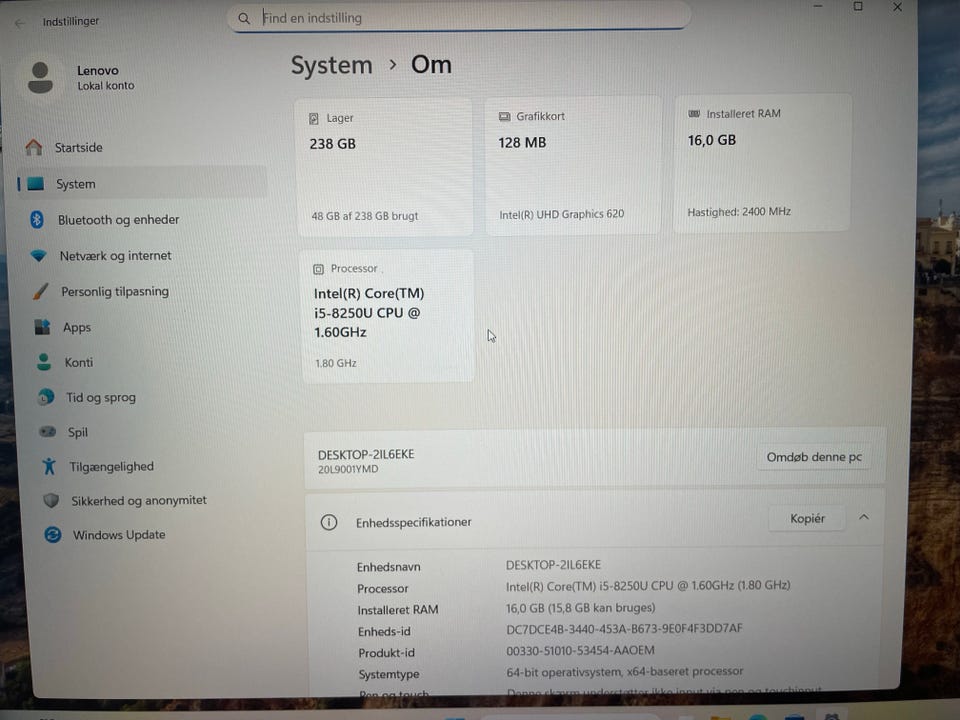The image size is (960, 720).
Task: Open the Processor i5-8250U card
Action: pos(387,316)
